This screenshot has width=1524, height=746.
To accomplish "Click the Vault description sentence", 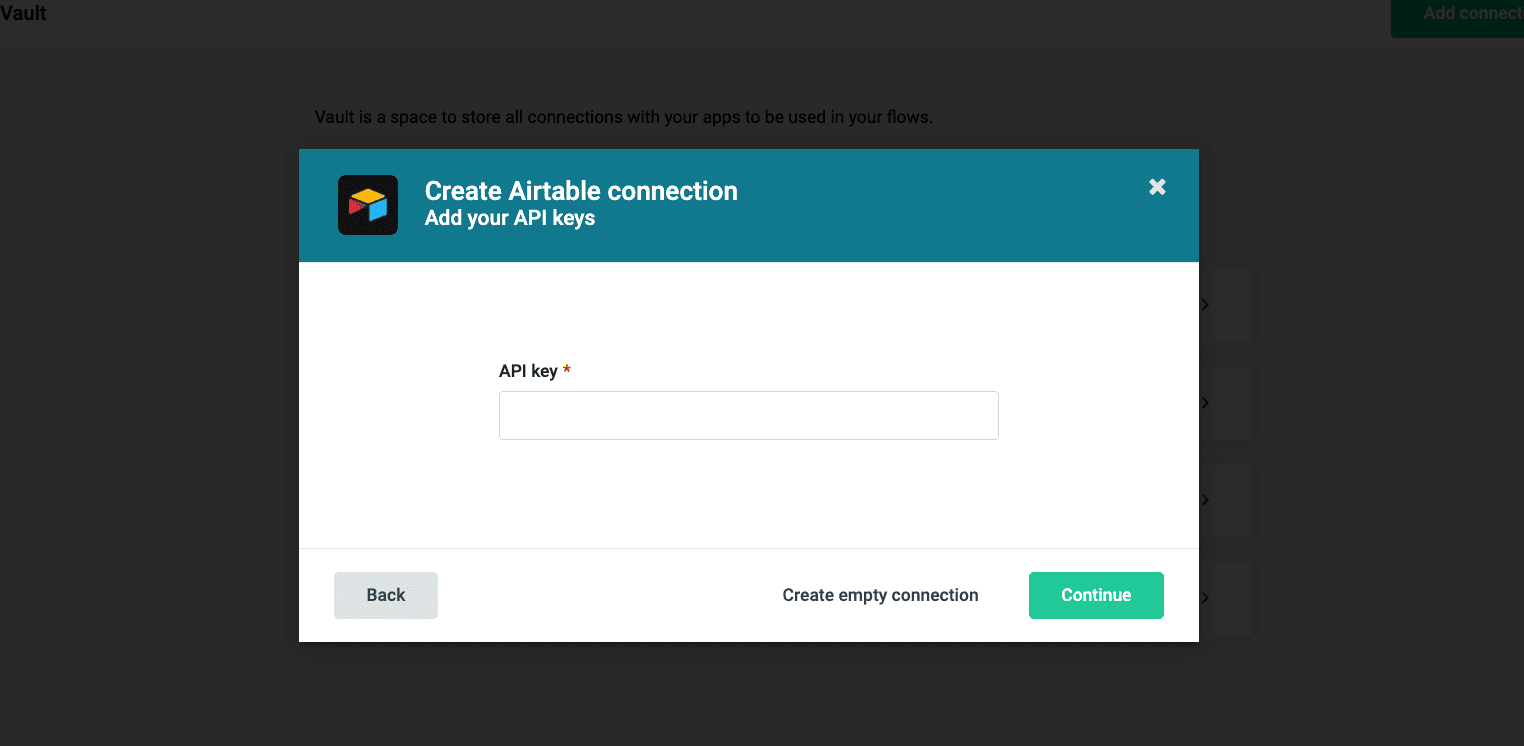I will (623, 117).
